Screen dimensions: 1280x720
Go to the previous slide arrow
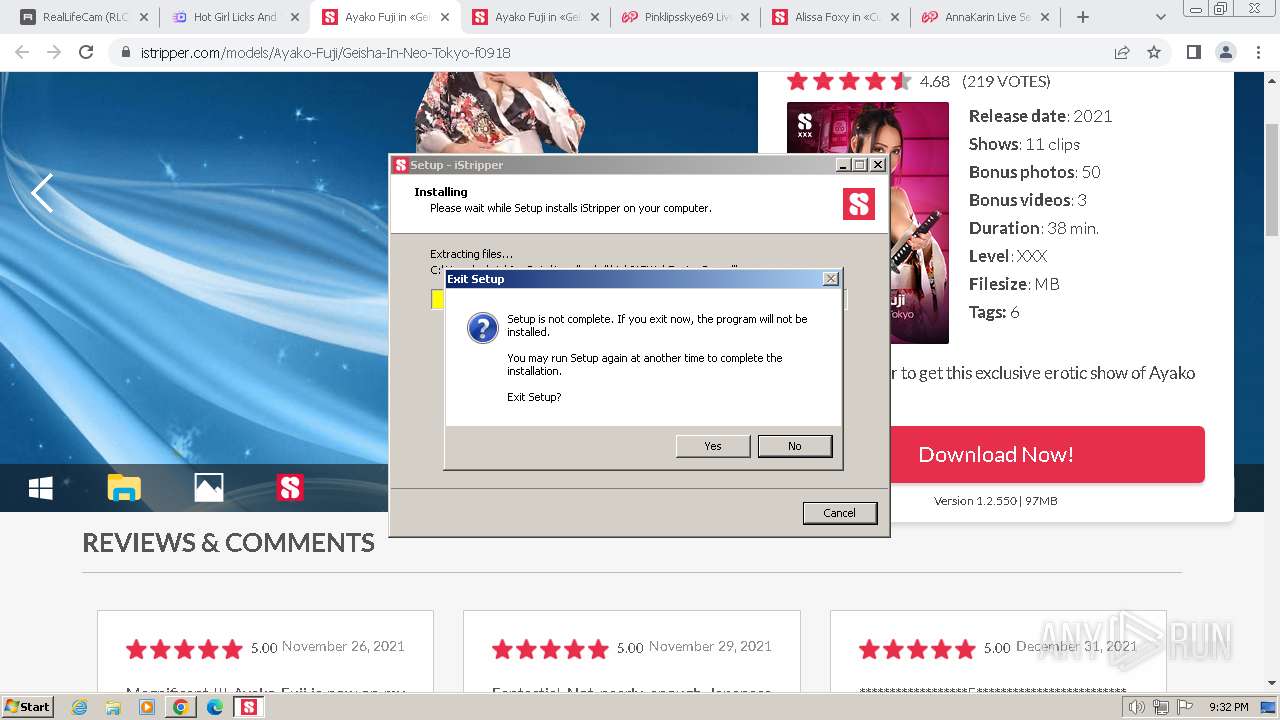[x=42, y=193]
